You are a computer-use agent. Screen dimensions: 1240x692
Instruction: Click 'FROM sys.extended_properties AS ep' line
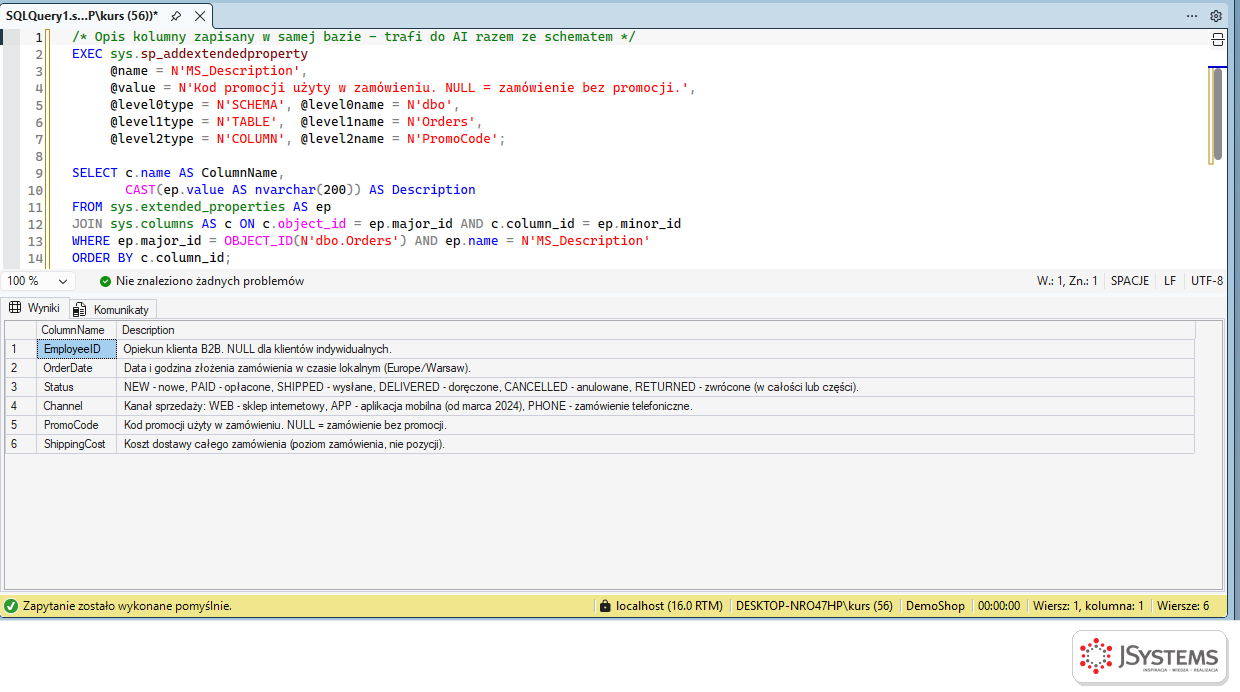coord(201,207)
